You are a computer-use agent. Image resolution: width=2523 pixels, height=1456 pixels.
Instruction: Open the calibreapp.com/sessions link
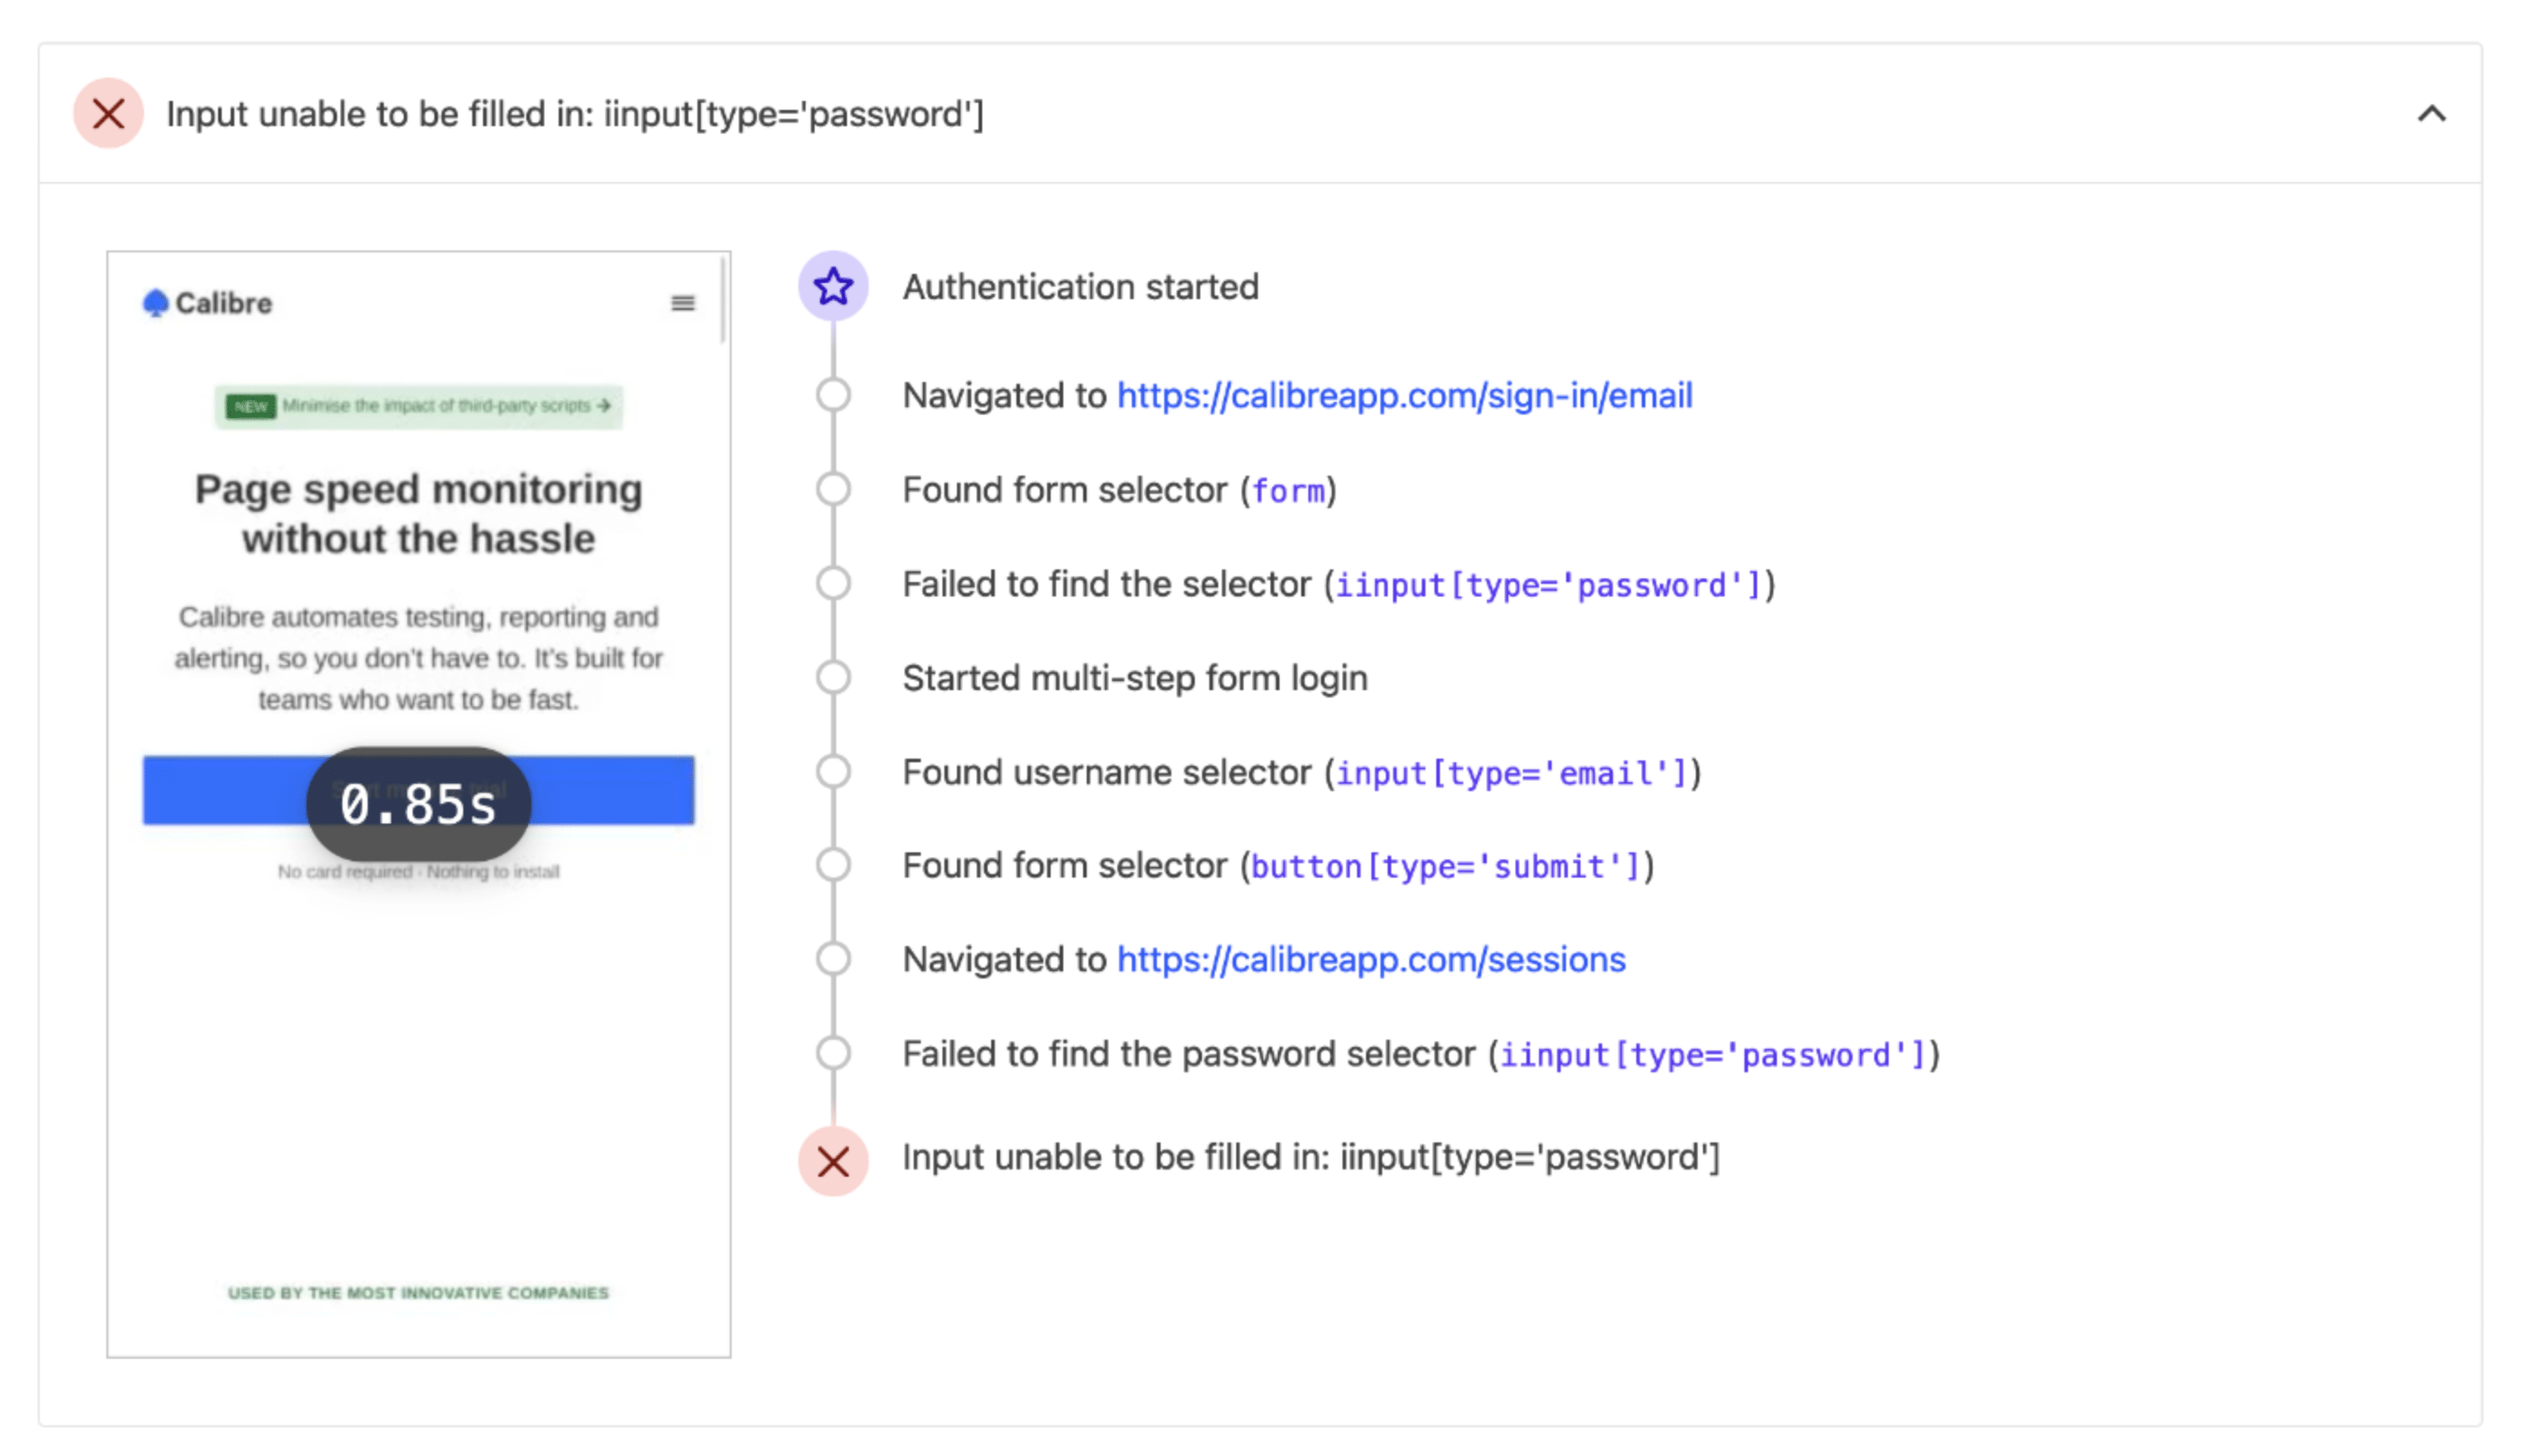[x=1370, y=958]
